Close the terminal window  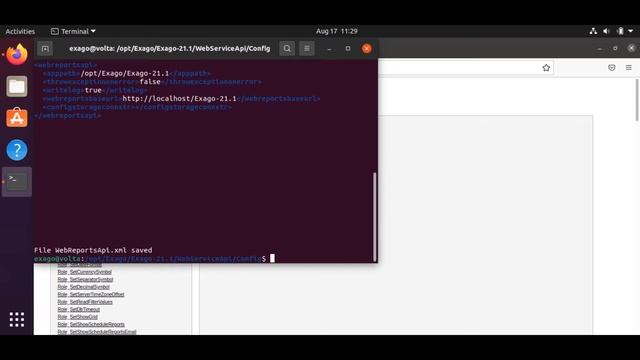tap(367, 49)
